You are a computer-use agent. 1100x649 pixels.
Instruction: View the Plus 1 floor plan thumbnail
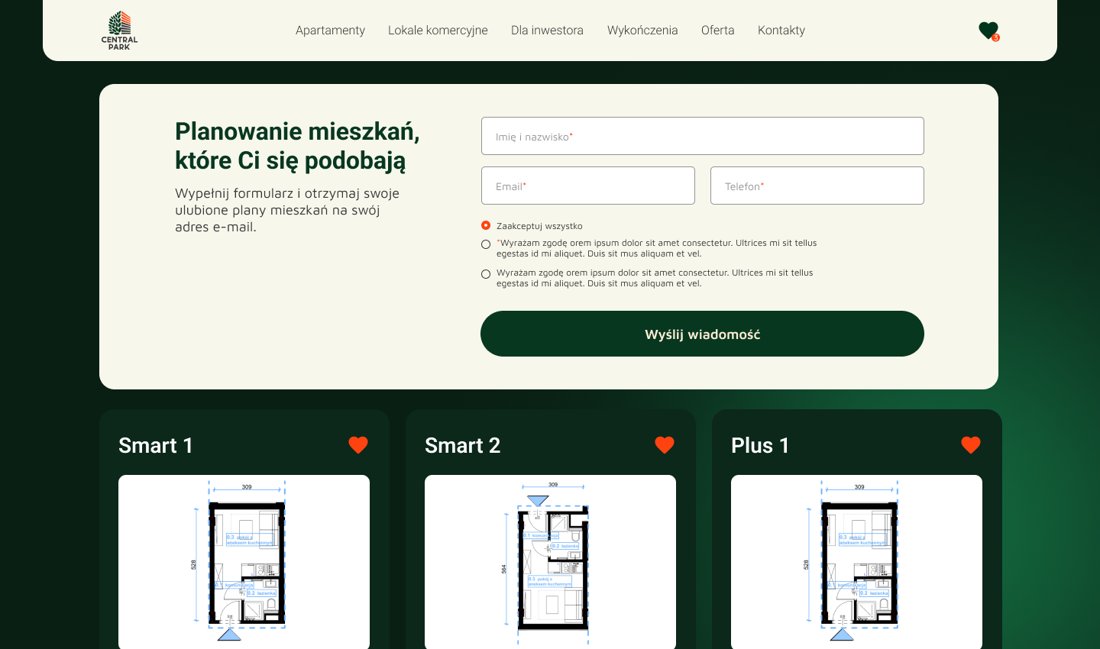857,562
